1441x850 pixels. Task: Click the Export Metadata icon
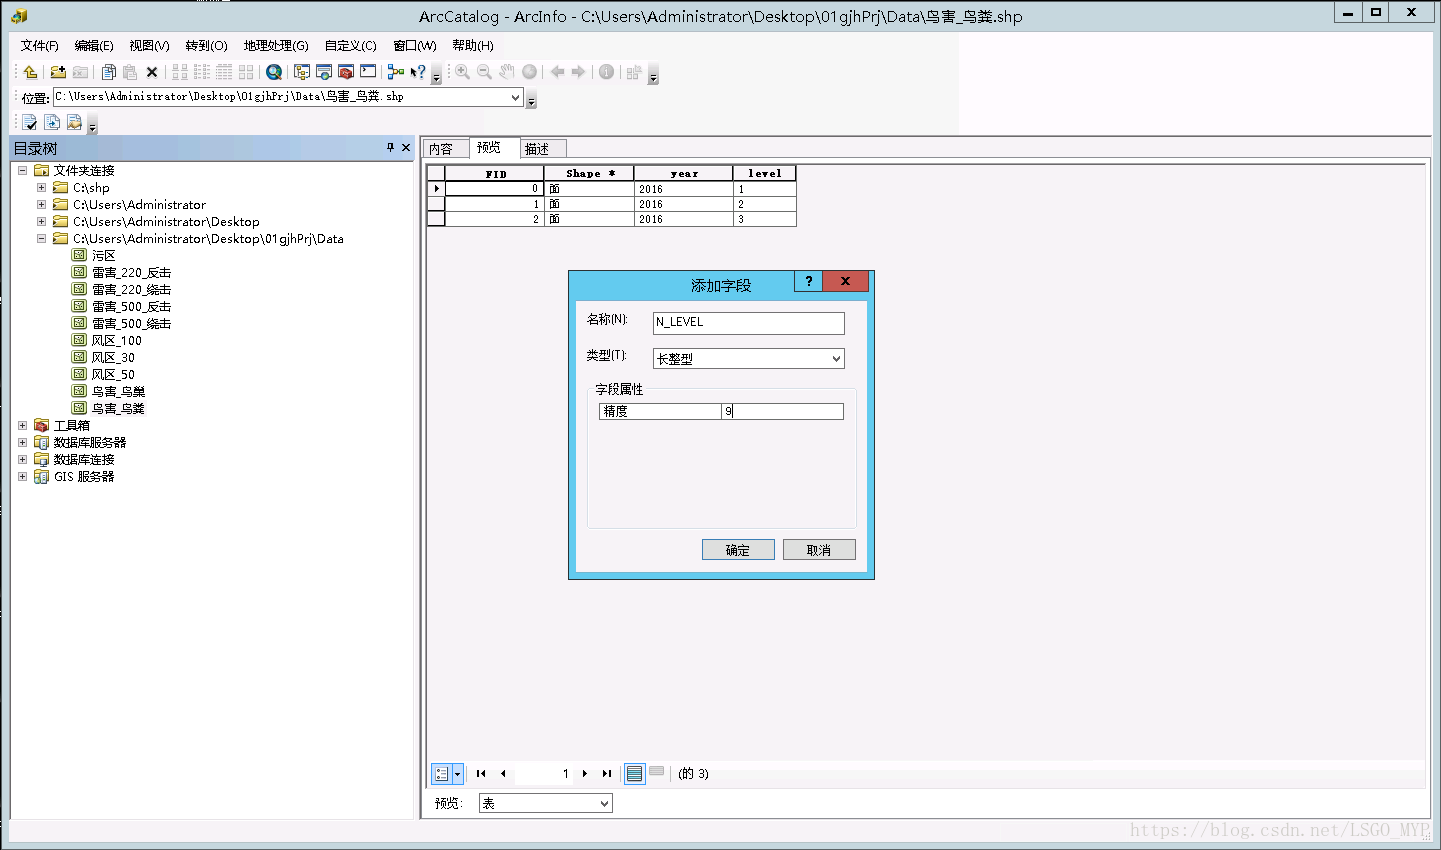(74, 122)
